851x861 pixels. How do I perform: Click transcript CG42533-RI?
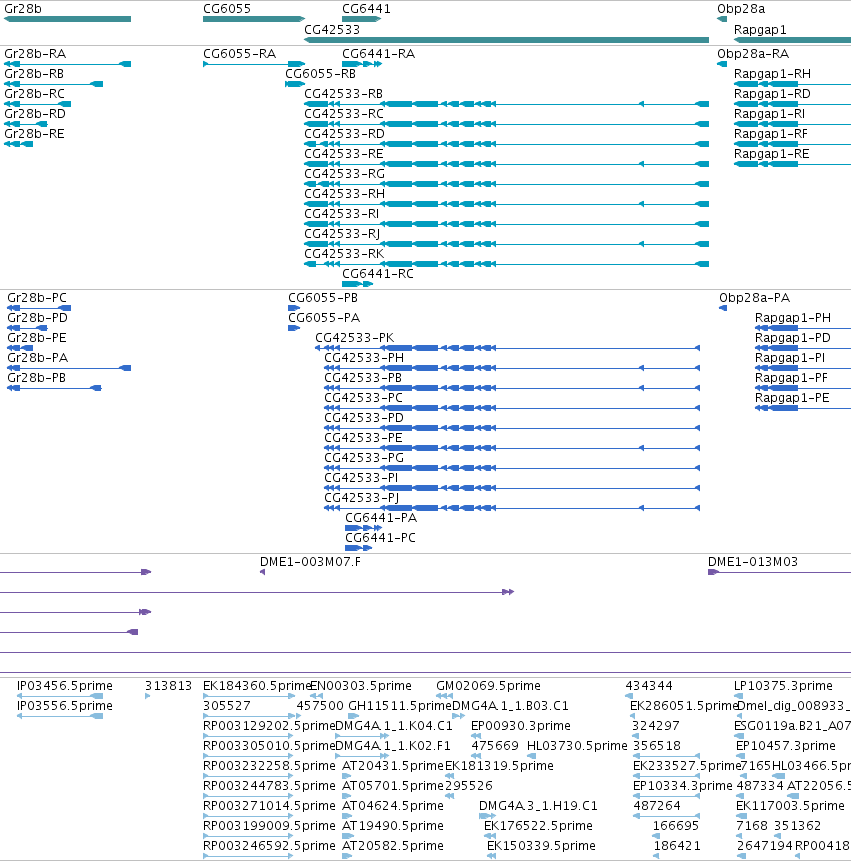tap(341, 214)
